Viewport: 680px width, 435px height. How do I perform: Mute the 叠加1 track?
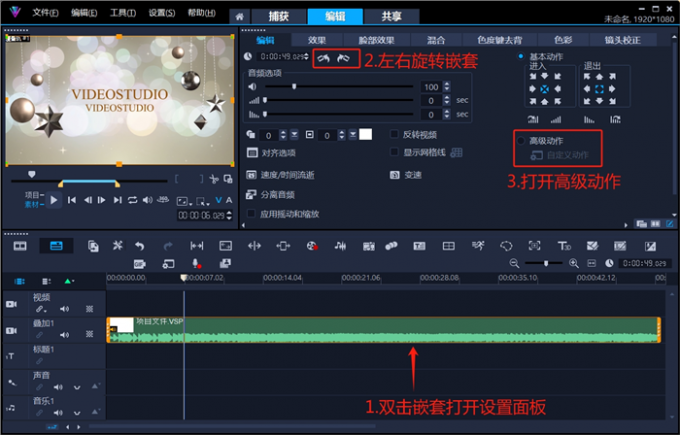click(65, 334)
